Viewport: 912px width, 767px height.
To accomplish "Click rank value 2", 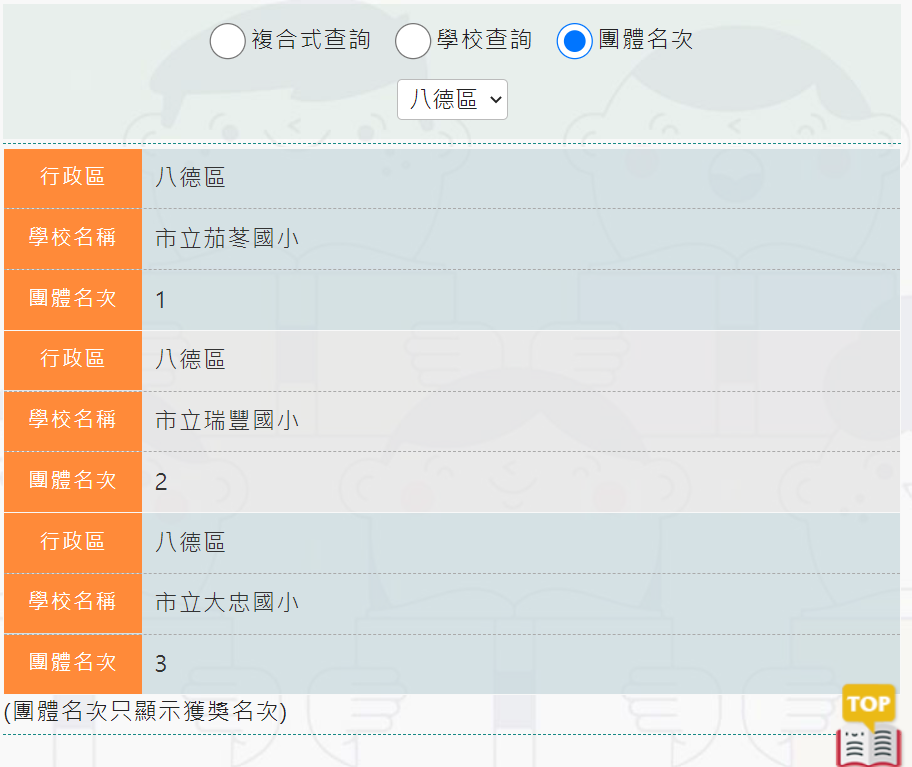I will [161, 481].
